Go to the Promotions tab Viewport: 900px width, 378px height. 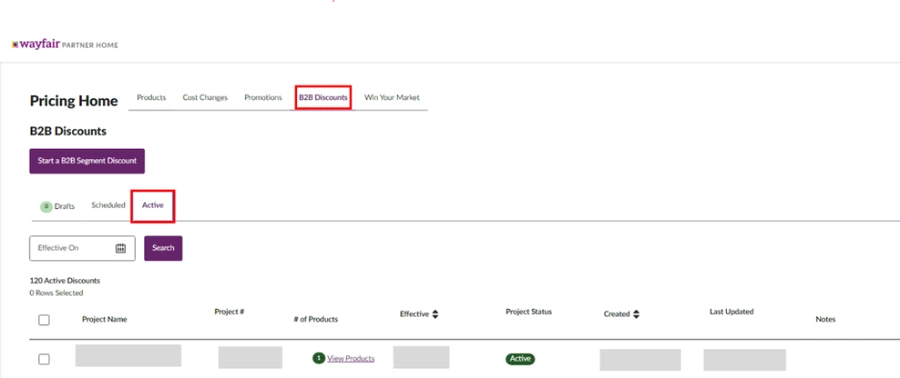coord(263,98)
